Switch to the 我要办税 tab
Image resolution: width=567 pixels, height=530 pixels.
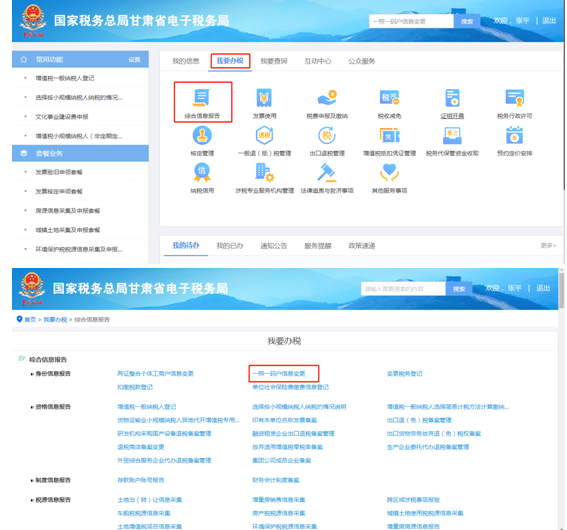[230, 61]
